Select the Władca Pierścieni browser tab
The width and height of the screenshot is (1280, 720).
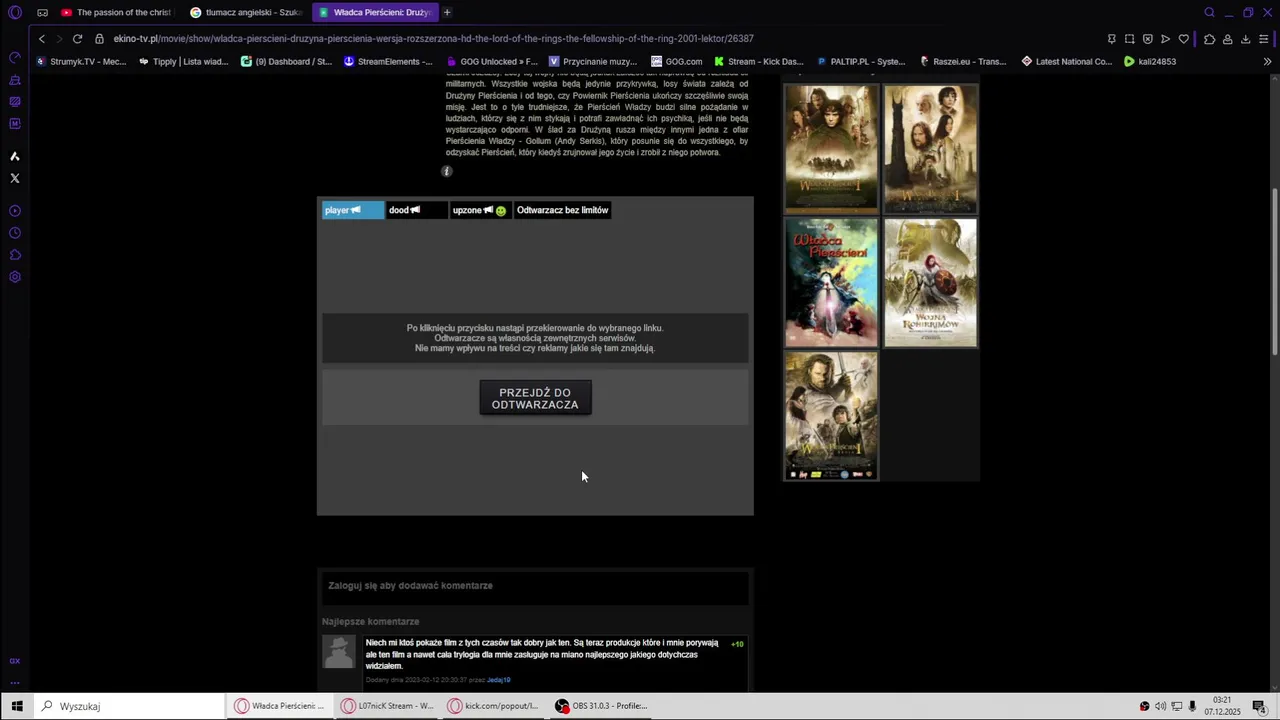[x=374, y=13]
